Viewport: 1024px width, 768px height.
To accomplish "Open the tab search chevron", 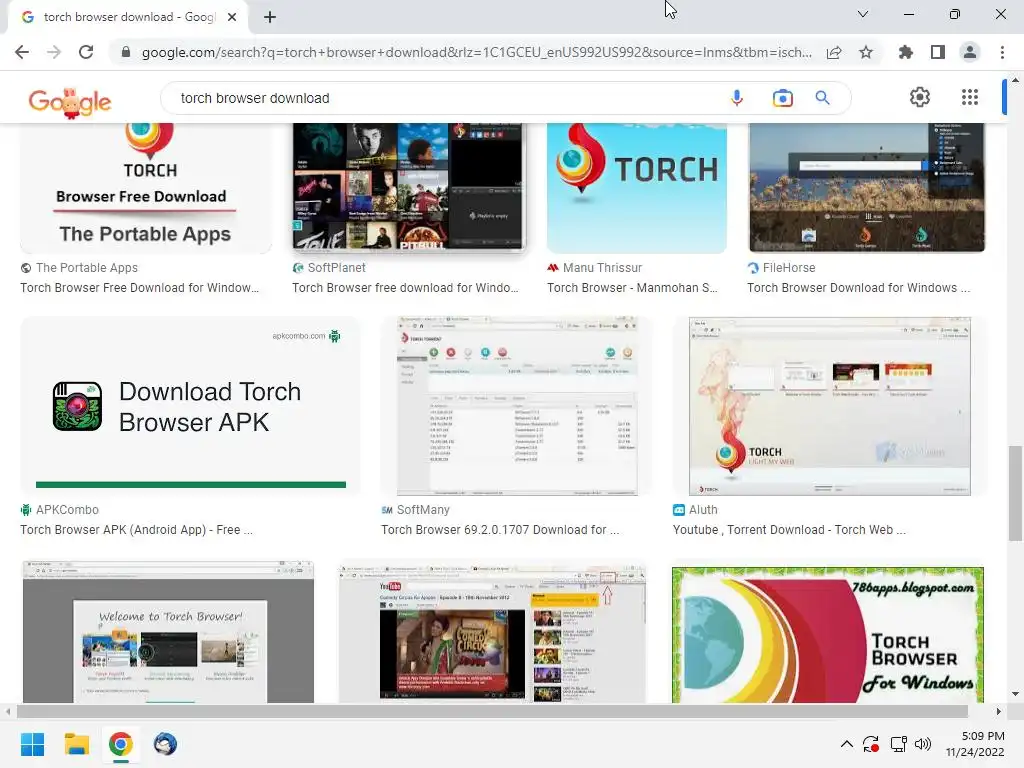I will tap(863, 14).
